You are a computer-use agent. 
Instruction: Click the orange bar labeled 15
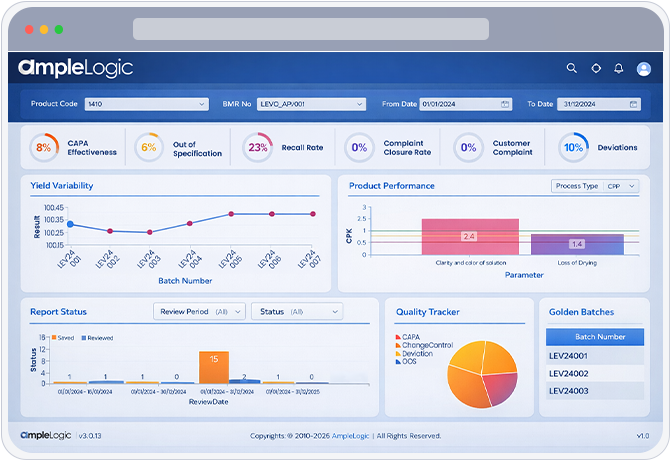pyautogui.click(x=214, y=367)
